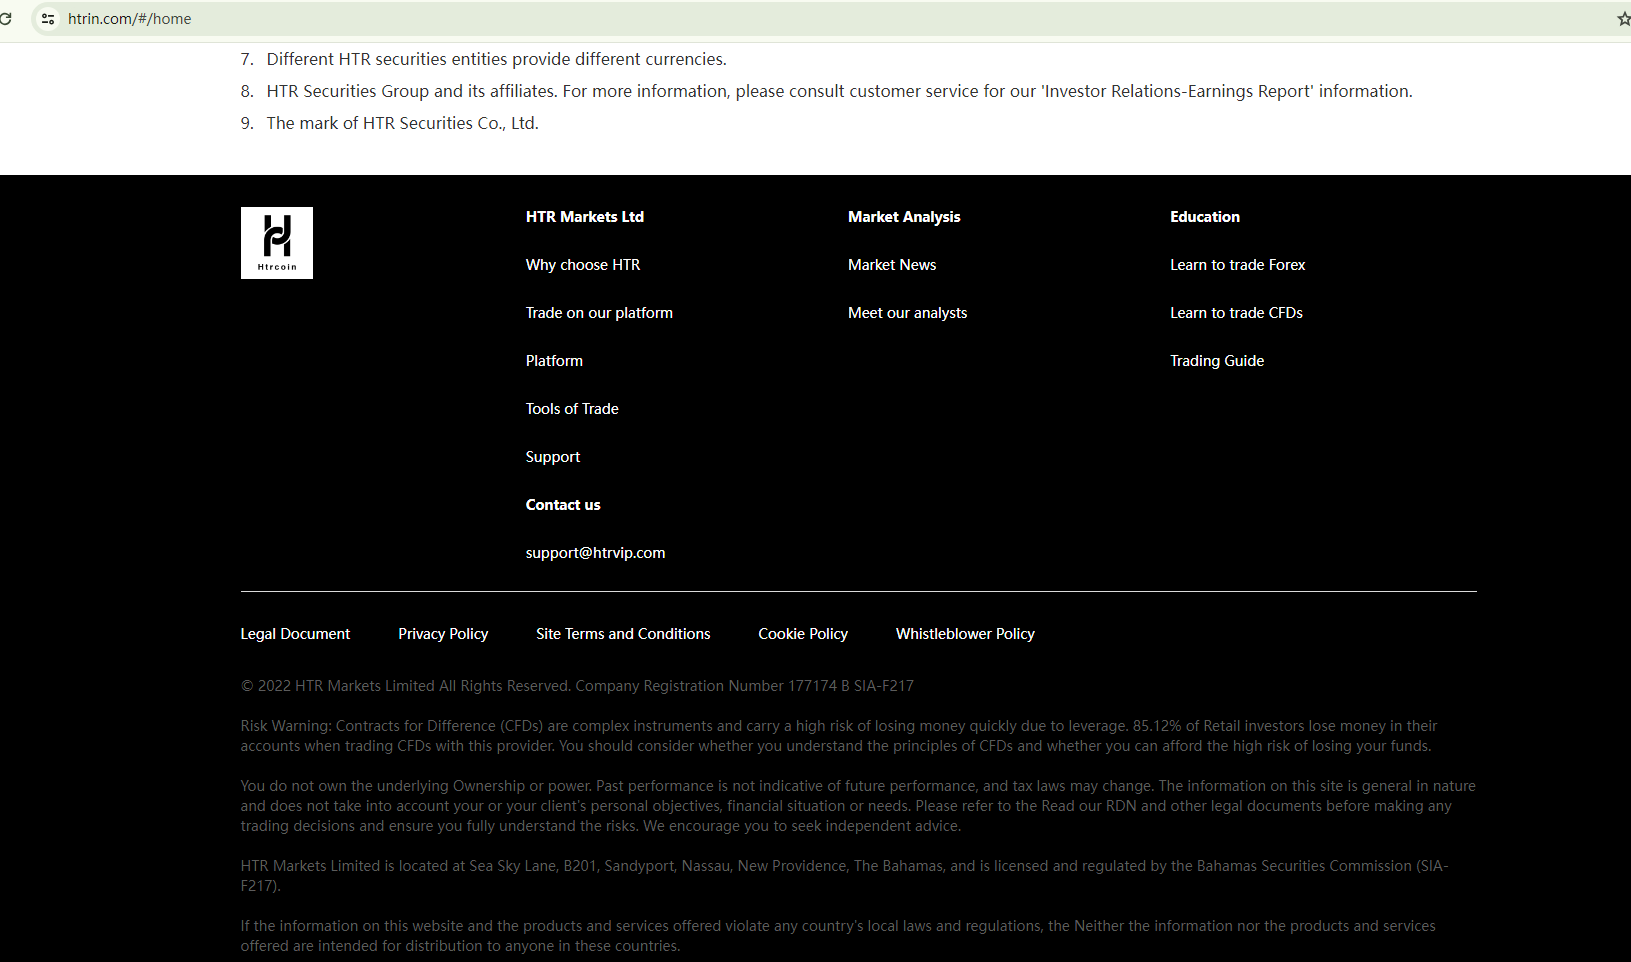Viewport: 1631px width, 962px height.
Task: Bookmark this page with star icon
Action: pyautogui.click(x=1623, y=19)
